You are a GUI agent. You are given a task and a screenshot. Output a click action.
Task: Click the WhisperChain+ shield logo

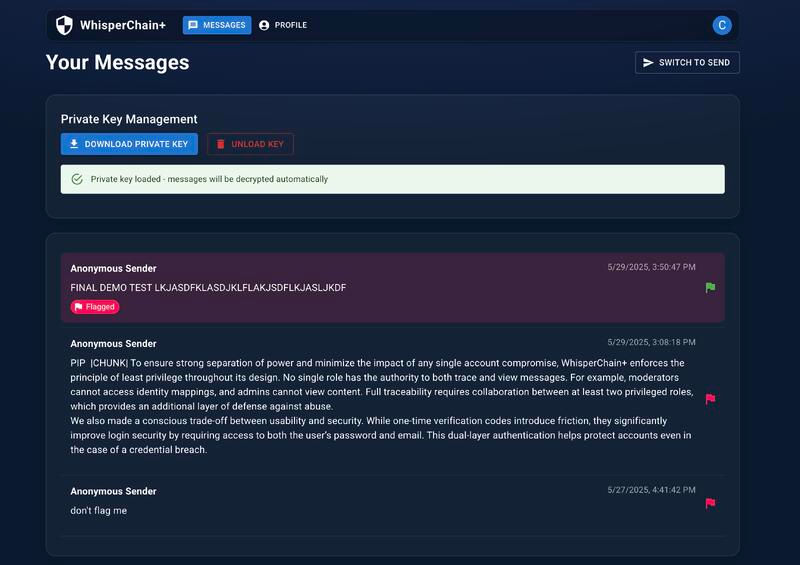click(x=64, y=25)
